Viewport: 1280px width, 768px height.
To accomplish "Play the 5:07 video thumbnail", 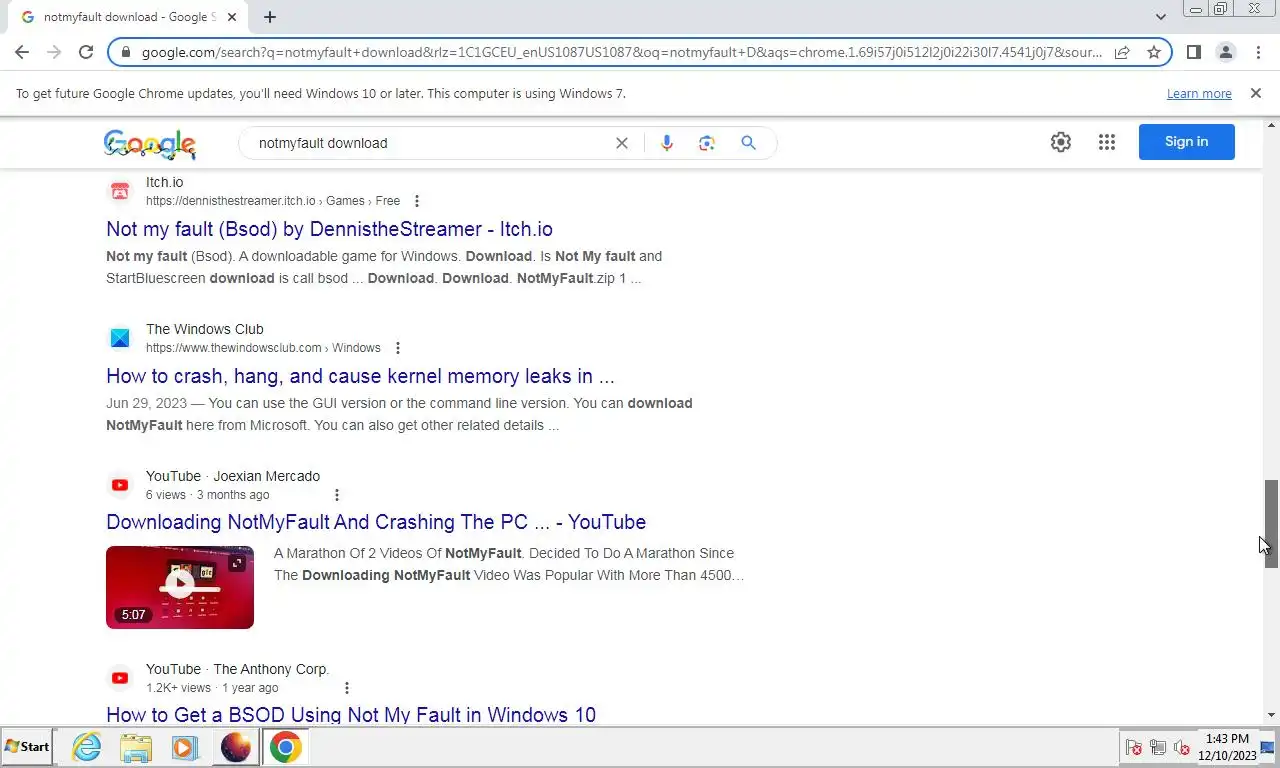I will (x=180, y=587).
